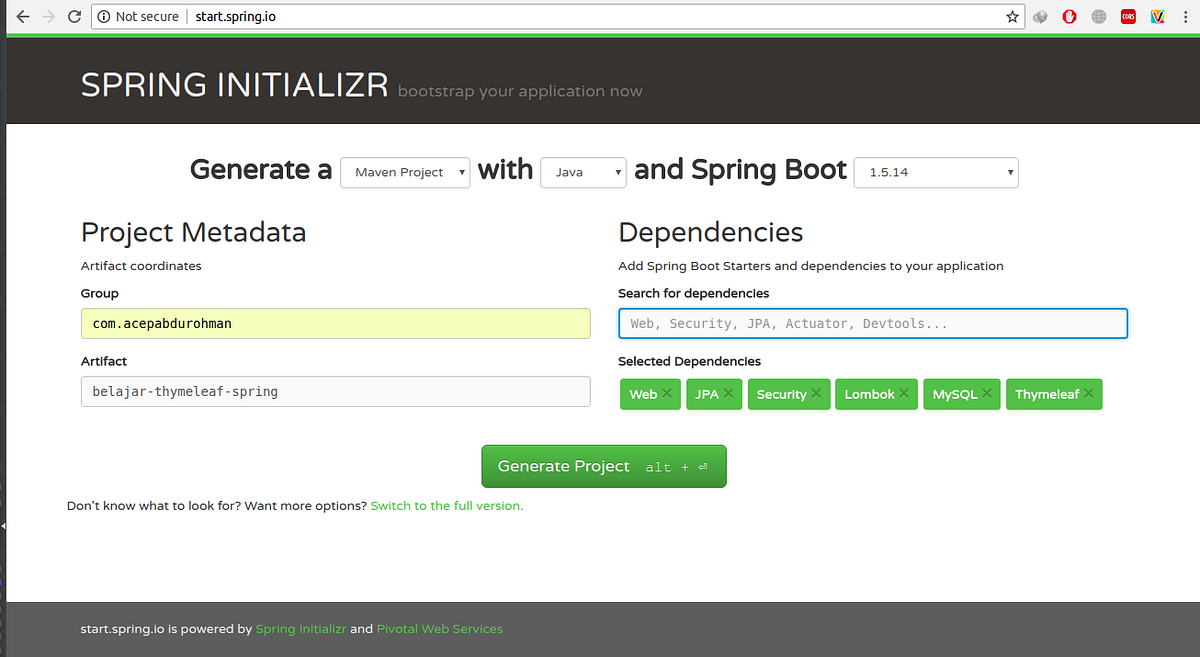Remove the Web dependency chip

[668, 394]
